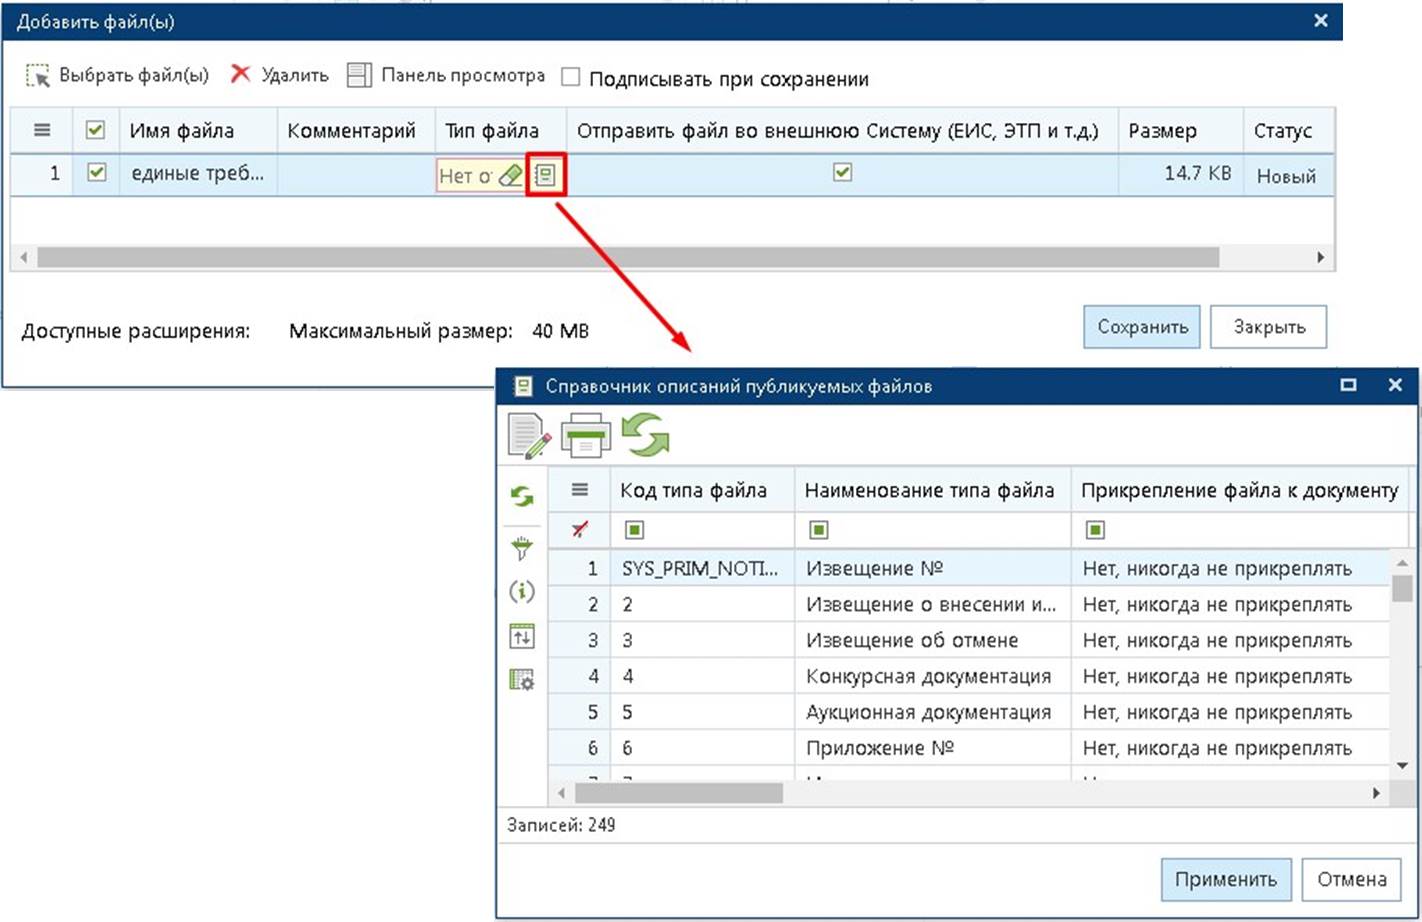Click the Применить button
Viewport: 1422px width, 922px height.
point(1225,879)
